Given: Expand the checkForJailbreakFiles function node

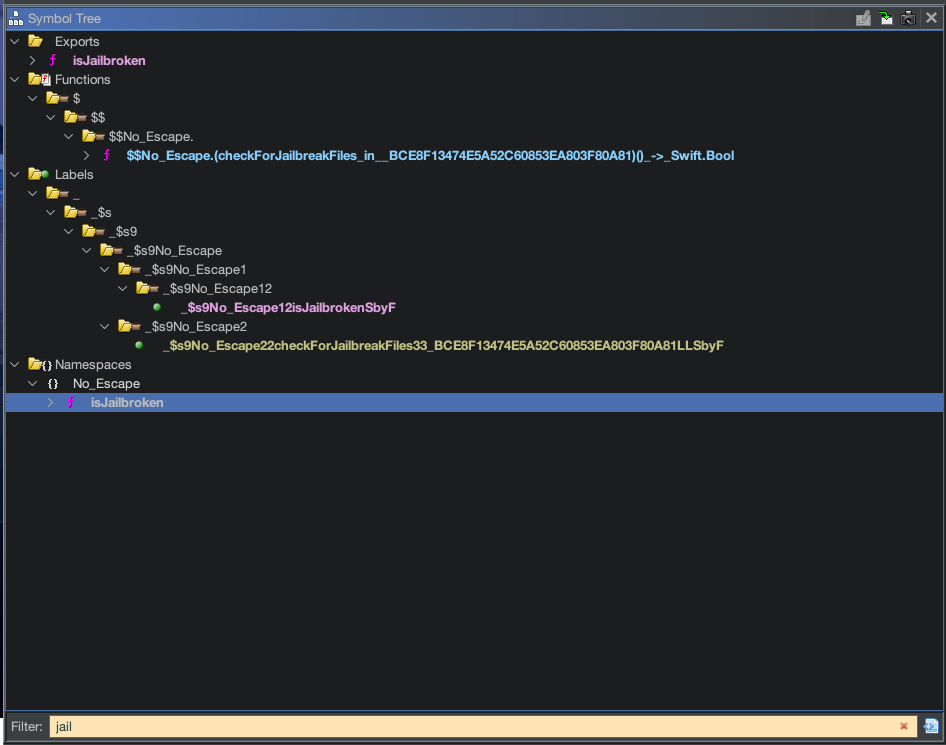Looking at the screenshot, I should tap(87, 156).
